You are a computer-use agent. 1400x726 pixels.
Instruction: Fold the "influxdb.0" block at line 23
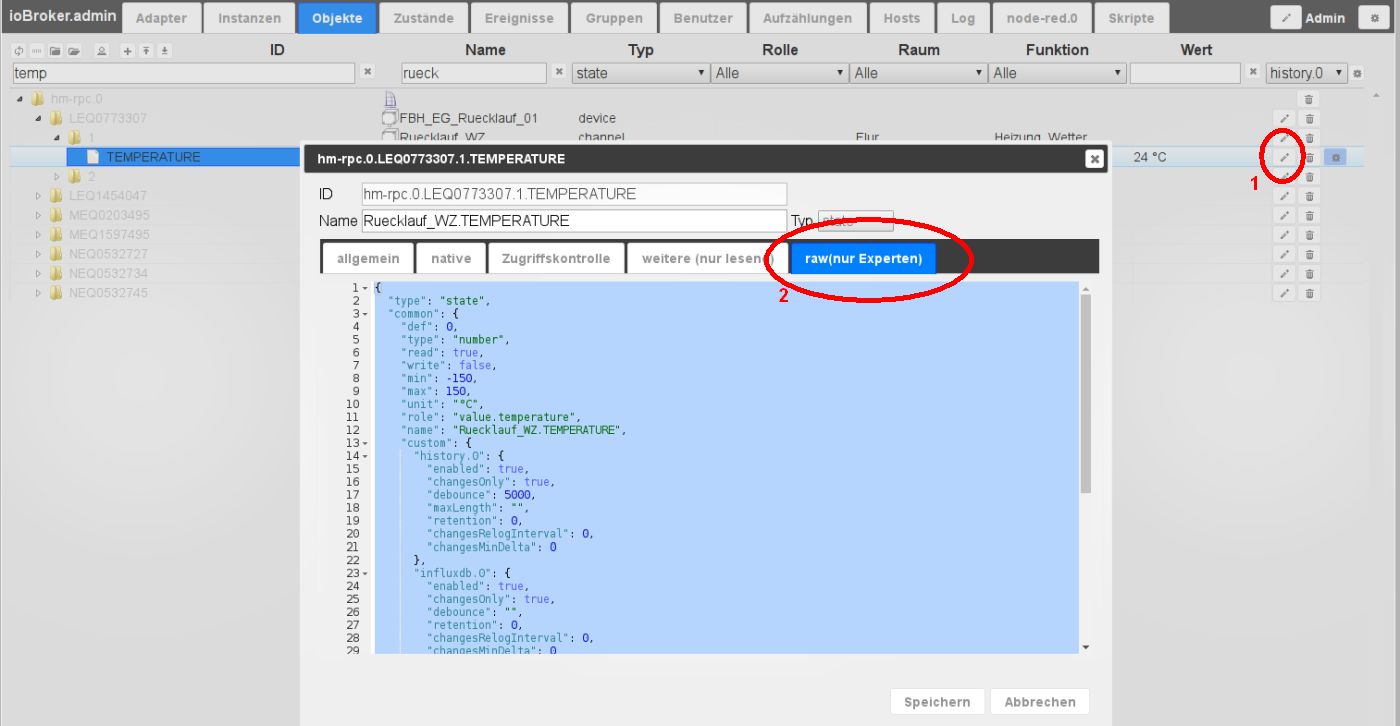point(365,573)
